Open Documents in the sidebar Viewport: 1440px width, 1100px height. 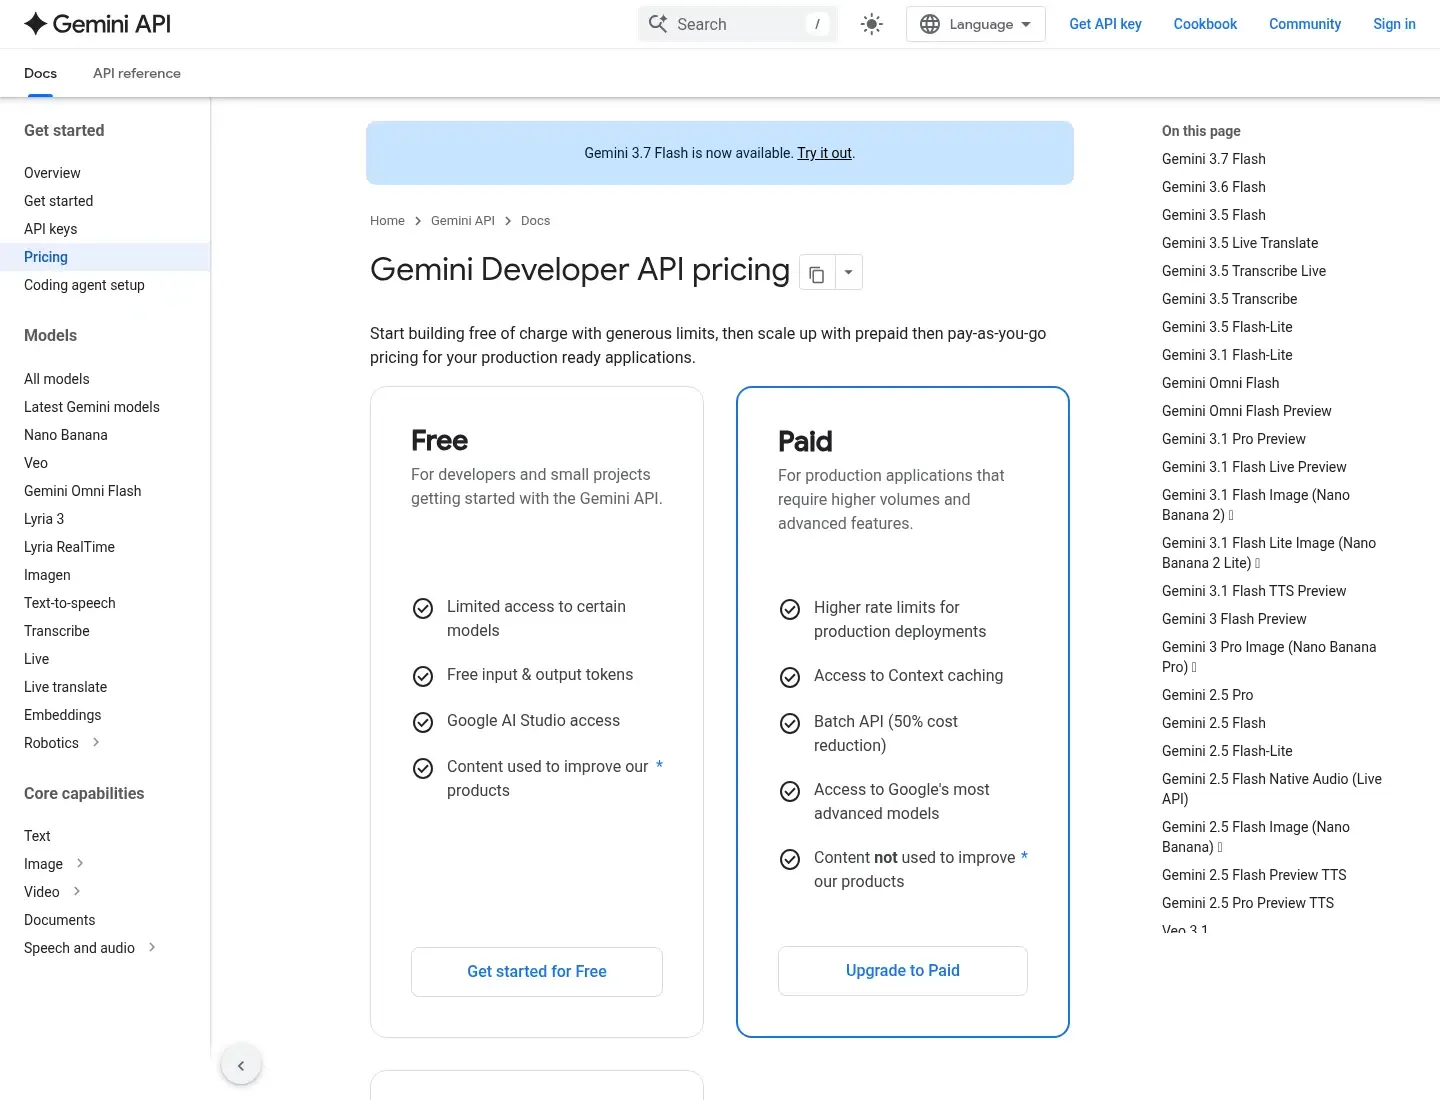(60, 920)
